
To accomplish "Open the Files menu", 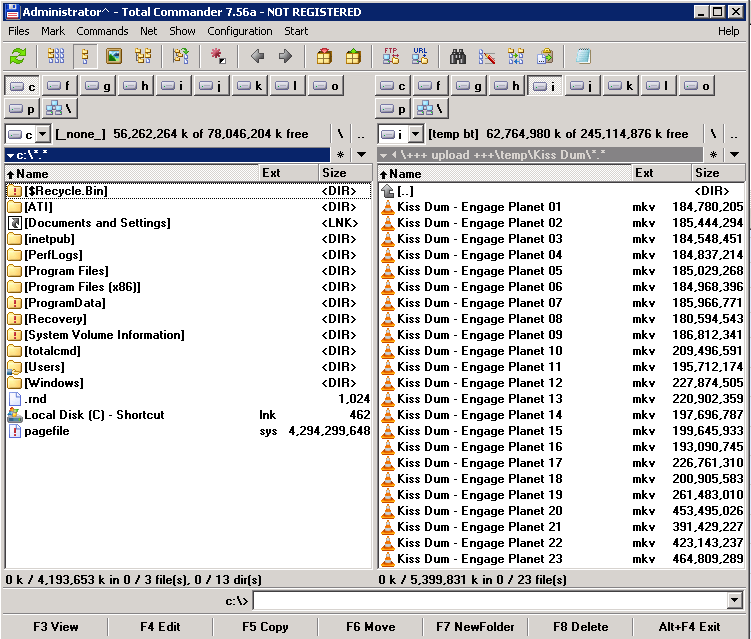I will 19,31.
